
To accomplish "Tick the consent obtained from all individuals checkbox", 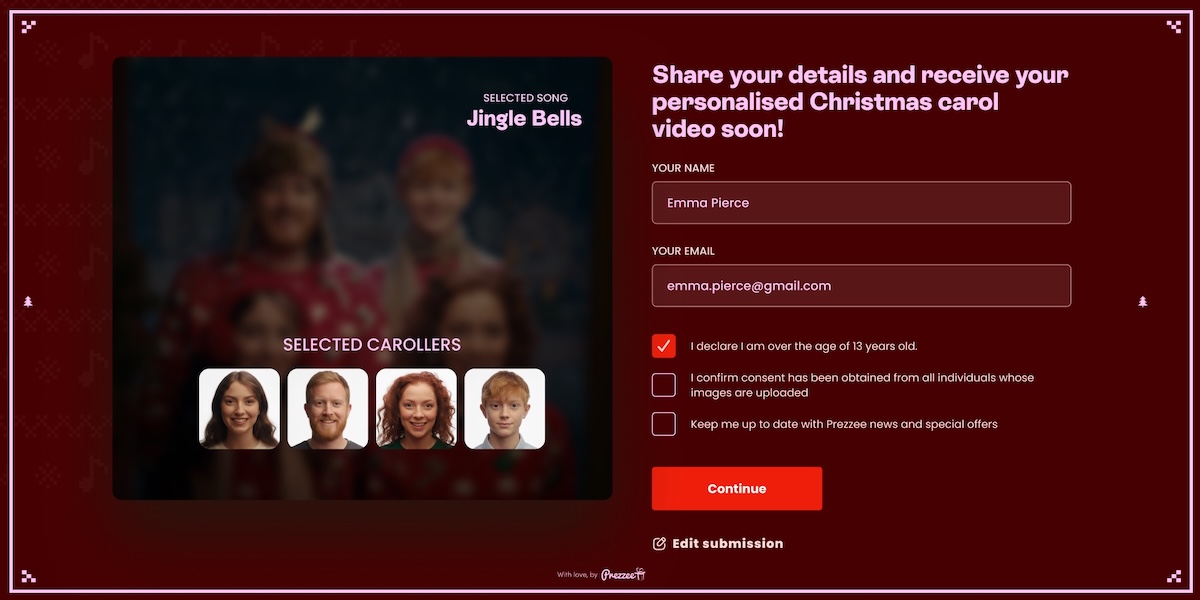I will [664, 385].
